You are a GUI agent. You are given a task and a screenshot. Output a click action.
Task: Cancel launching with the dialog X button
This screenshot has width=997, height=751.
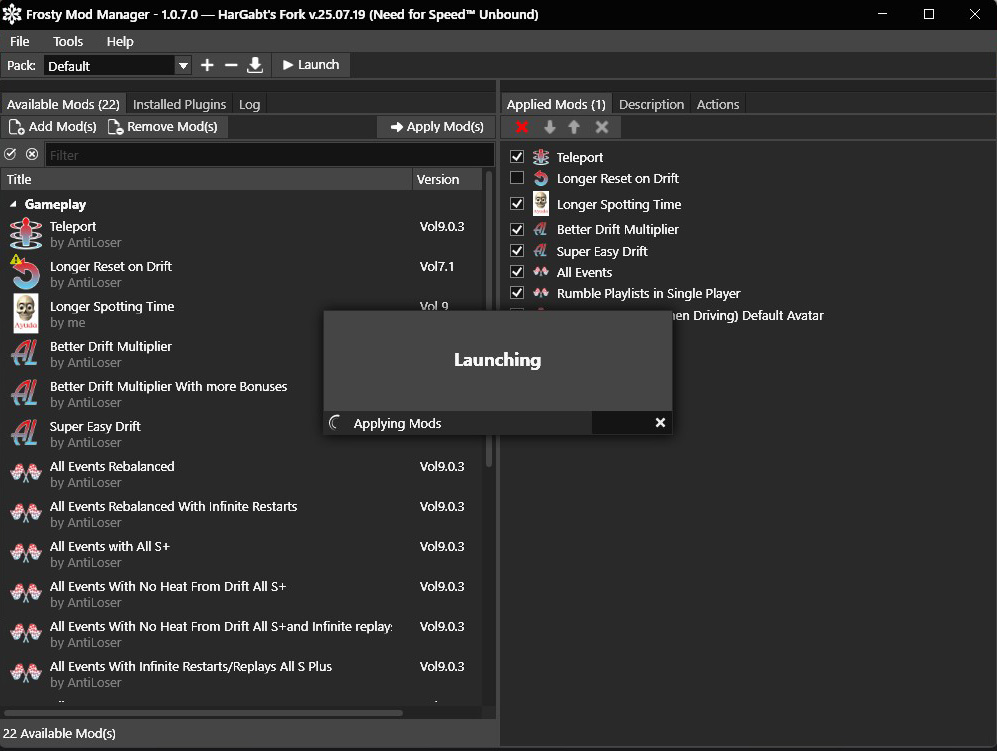tap(660, 423)
